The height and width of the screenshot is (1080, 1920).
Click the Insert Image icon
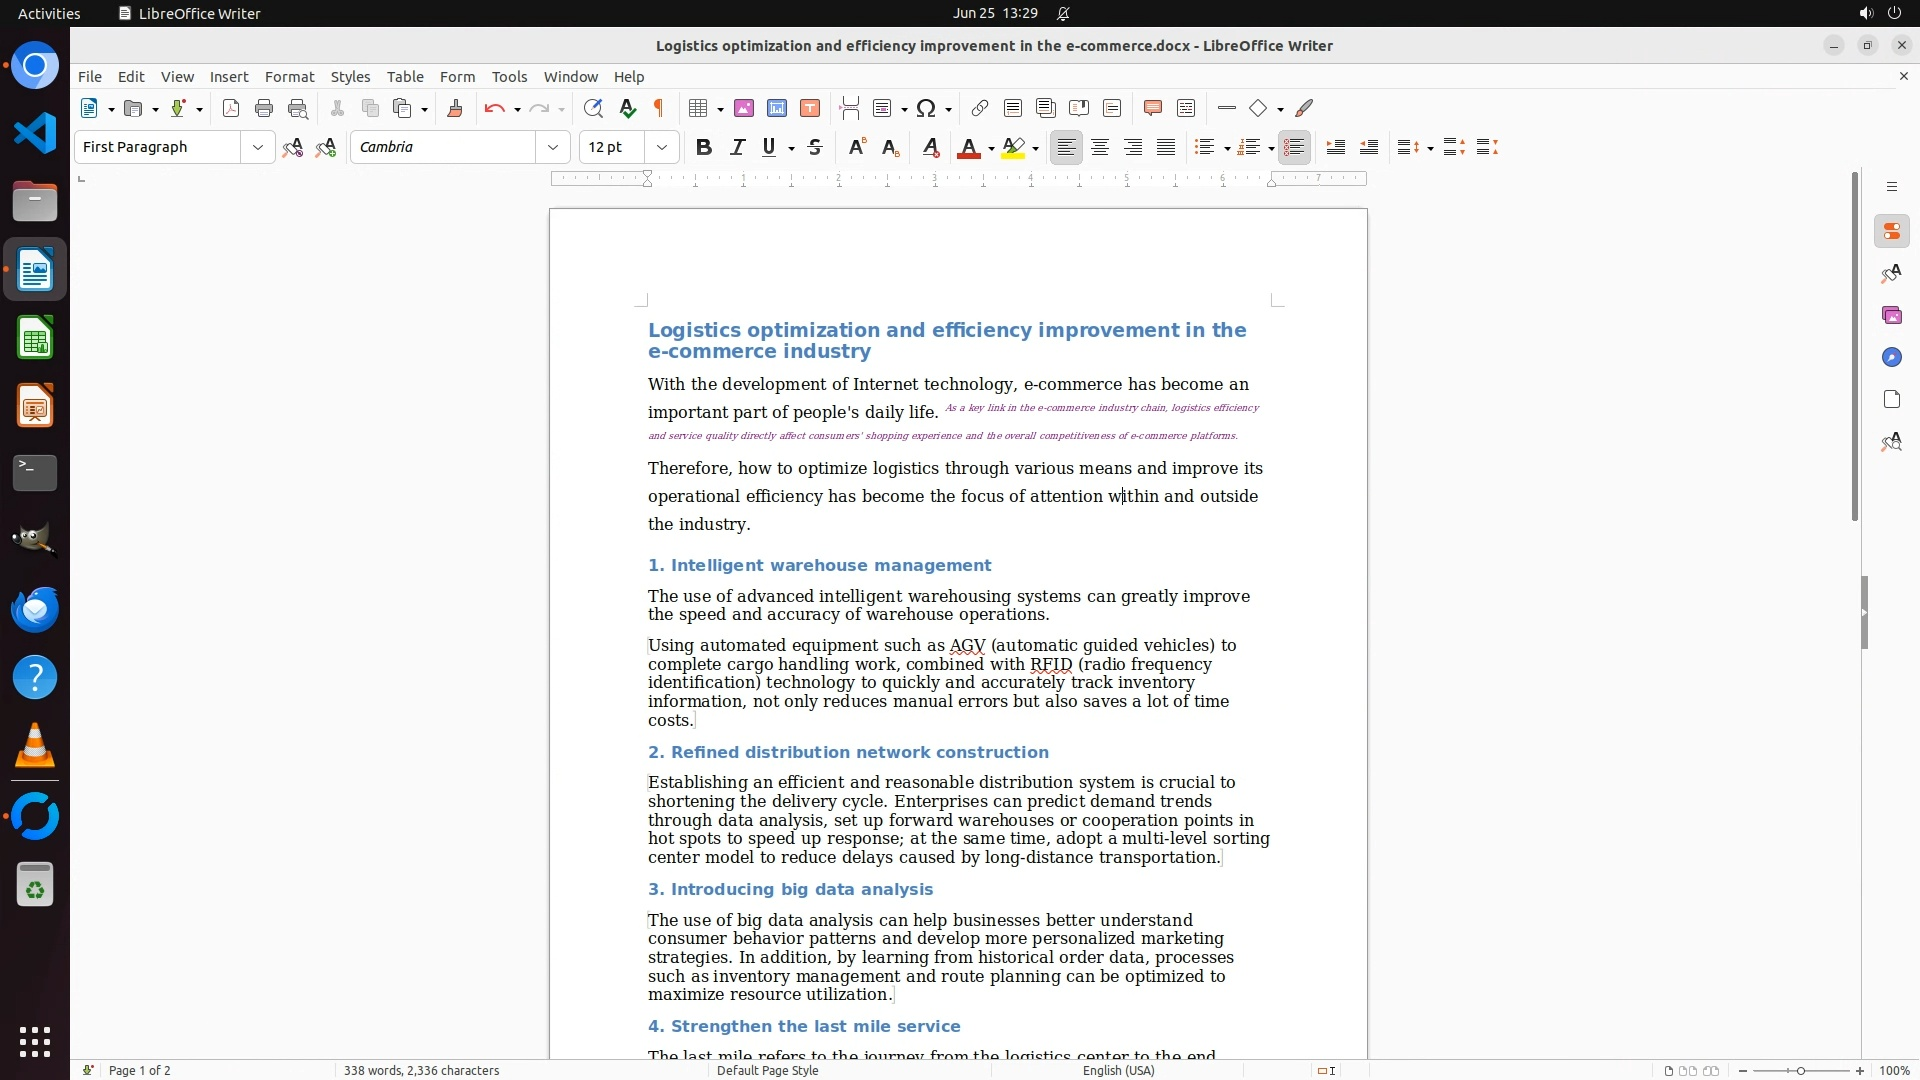[x=744, y=108]
